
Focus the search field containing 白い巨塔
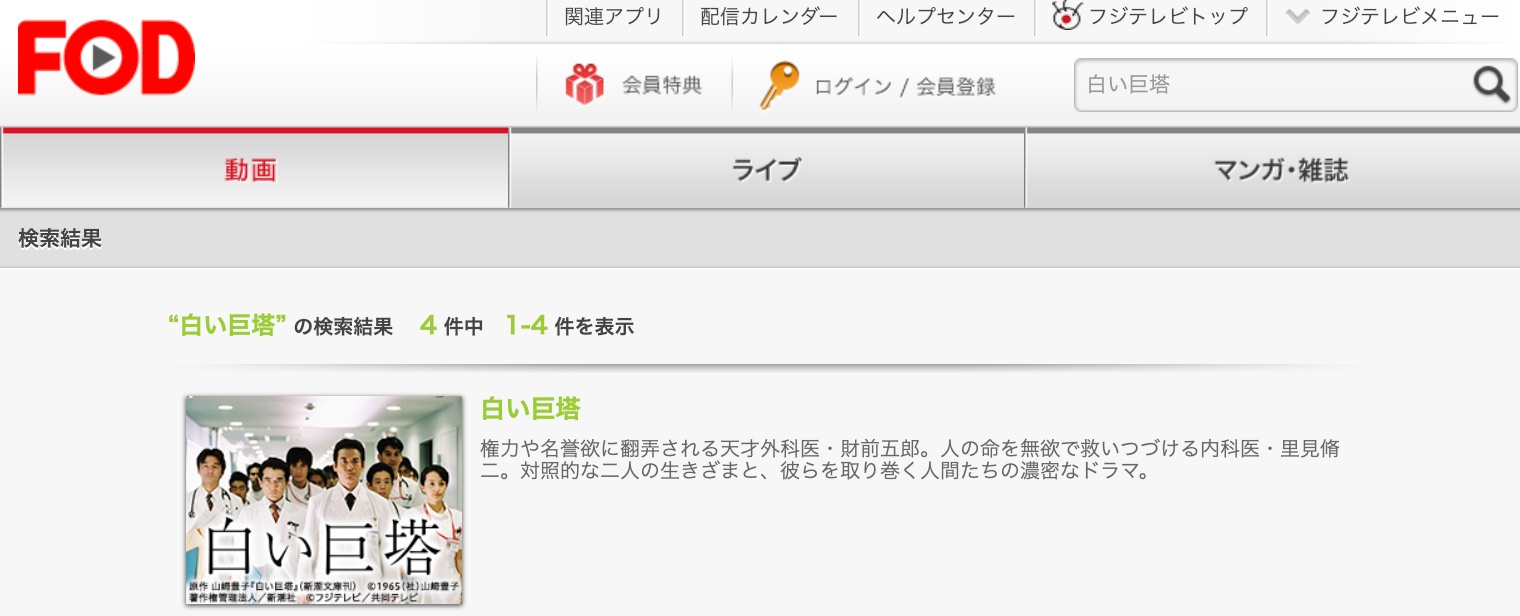click(1272, 85)
